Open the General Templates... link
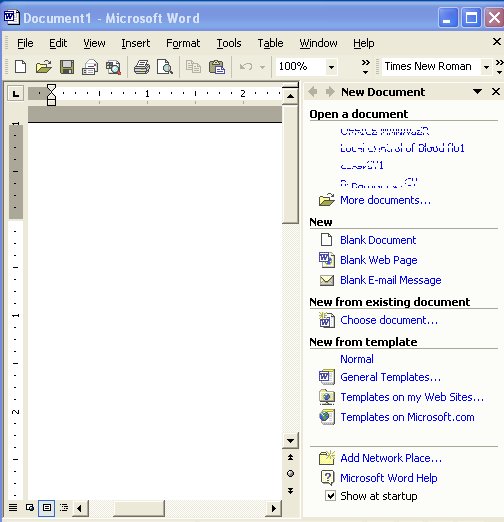This screenshot has height=522, width=504. click(x=390, y=377)
